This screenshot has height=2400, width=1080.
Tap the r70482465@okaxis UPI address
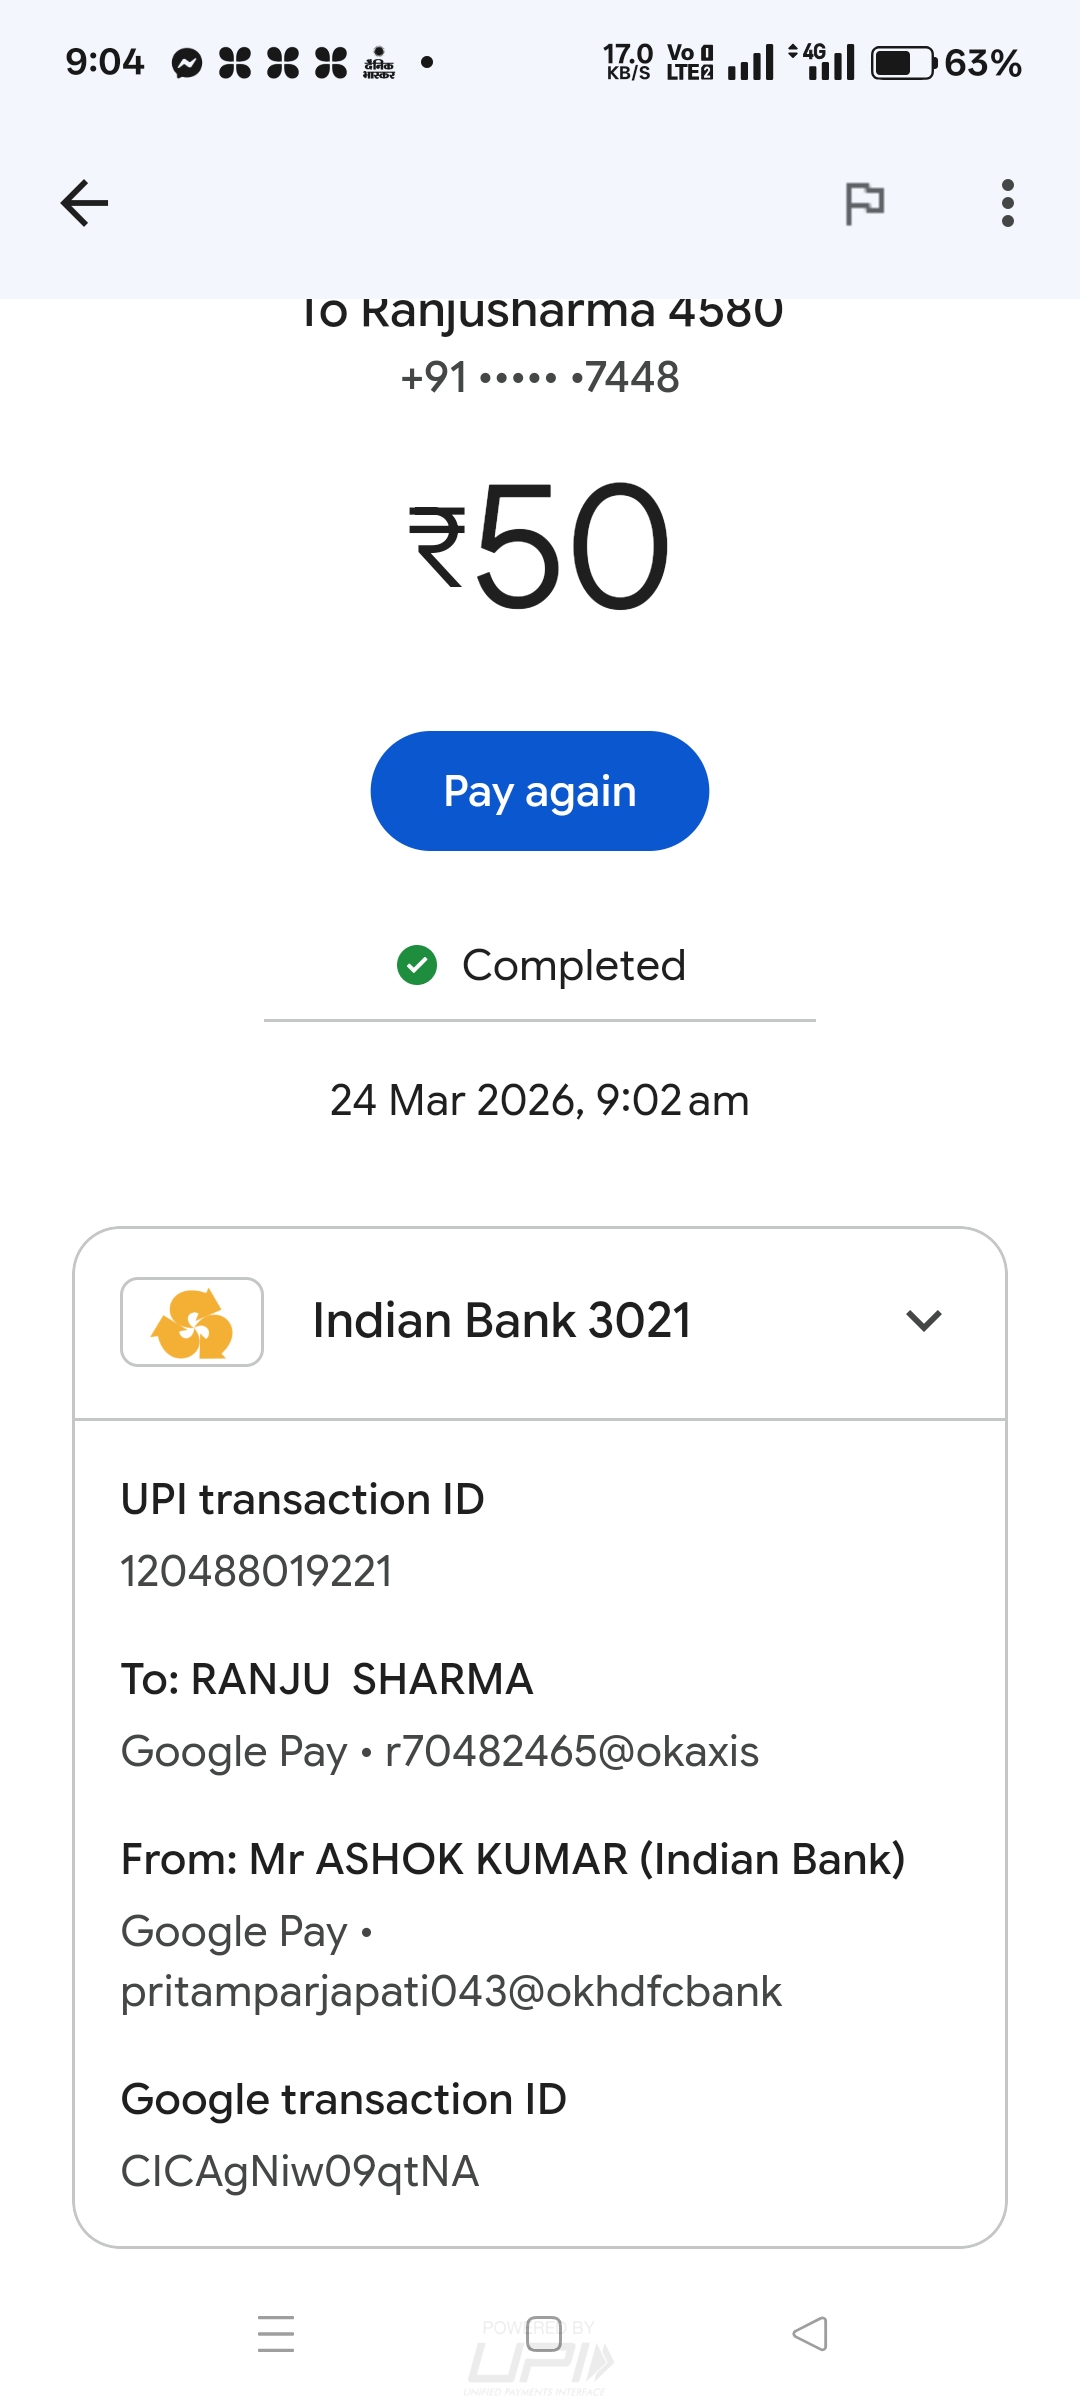point(571,1751)
